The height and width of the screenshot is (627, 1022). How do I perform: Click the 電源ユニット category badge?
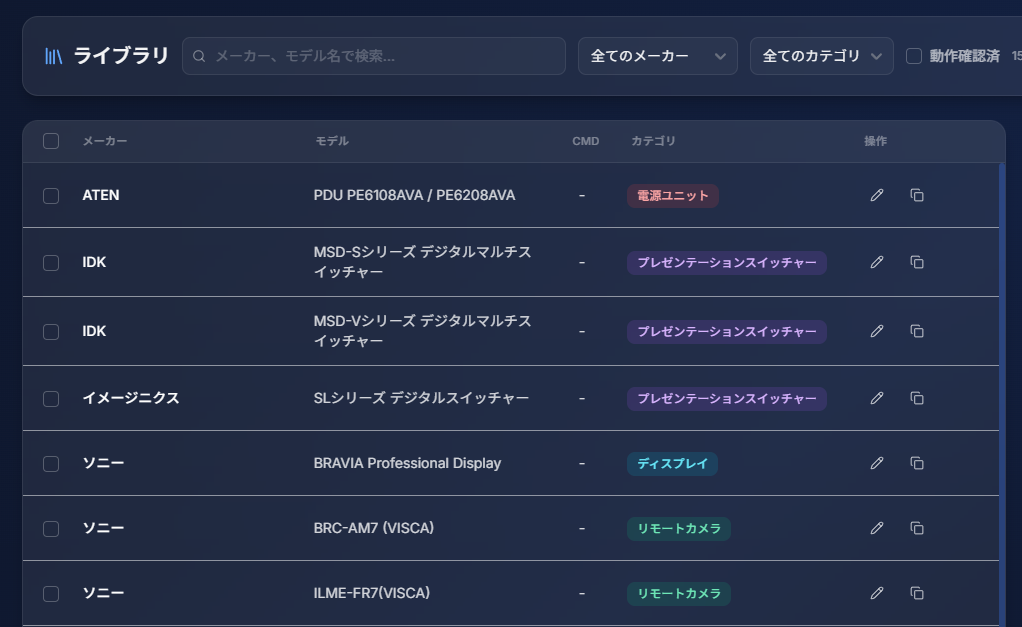coord(673,196)
